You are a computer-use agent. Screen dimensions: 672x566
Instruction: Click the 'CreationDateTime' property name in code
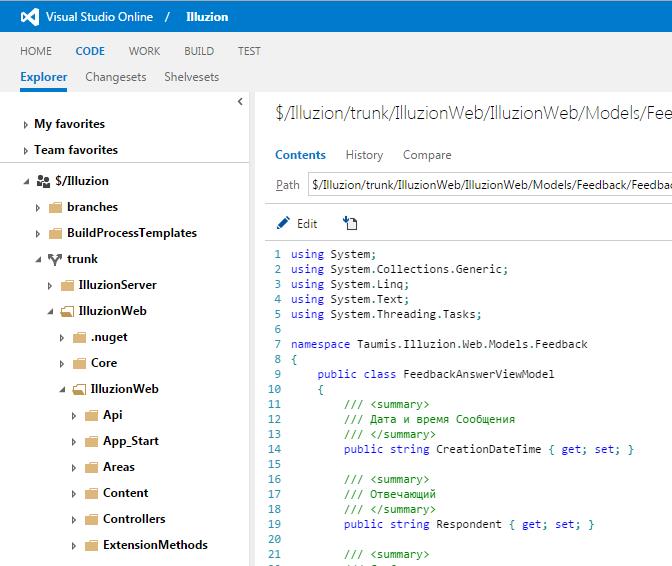(489, 449)
